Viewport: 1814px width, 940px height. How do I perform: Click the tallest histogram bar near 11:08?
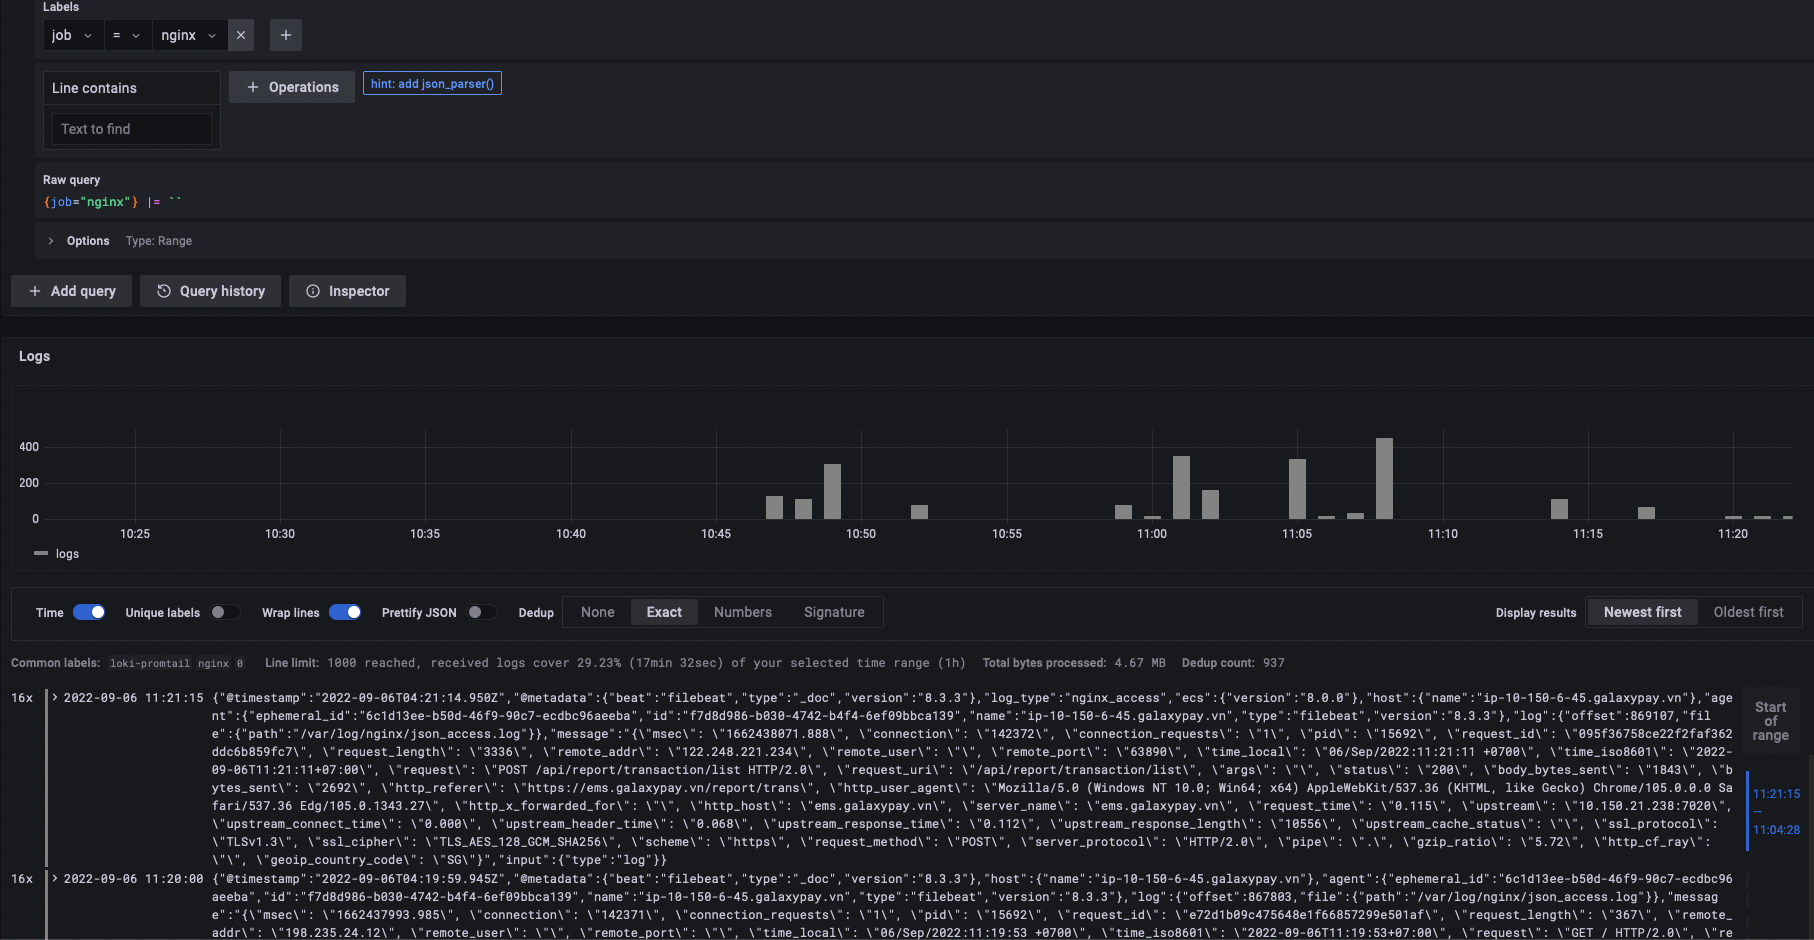(1384, 478)
